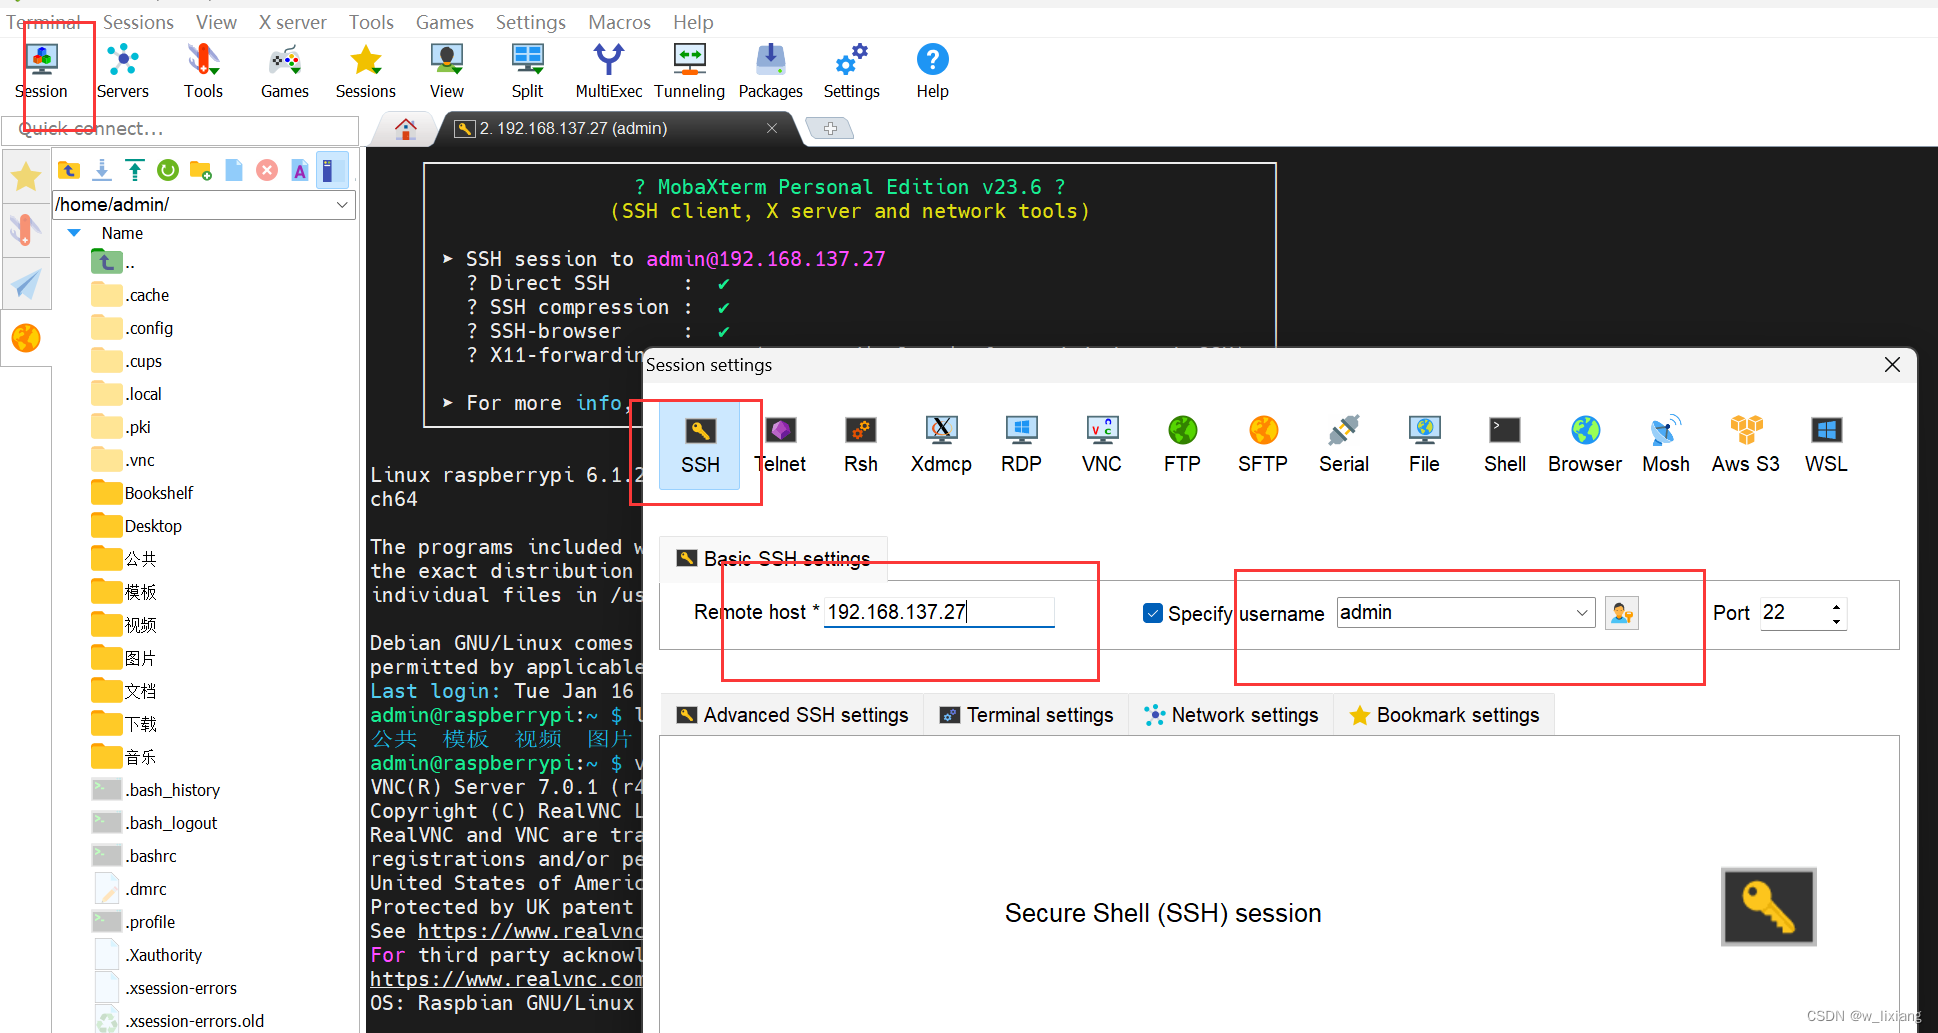Click the download selected files icon

tap(102, 170)
